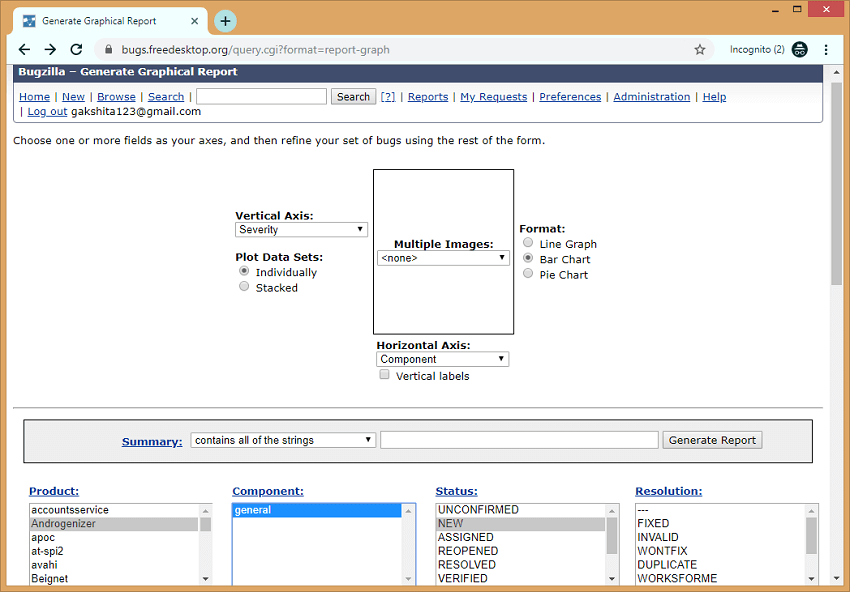Select accountsservice in Product list
The width and height of the screenshot is (850, 592).
pyautogui.click(x=114, y=510)
